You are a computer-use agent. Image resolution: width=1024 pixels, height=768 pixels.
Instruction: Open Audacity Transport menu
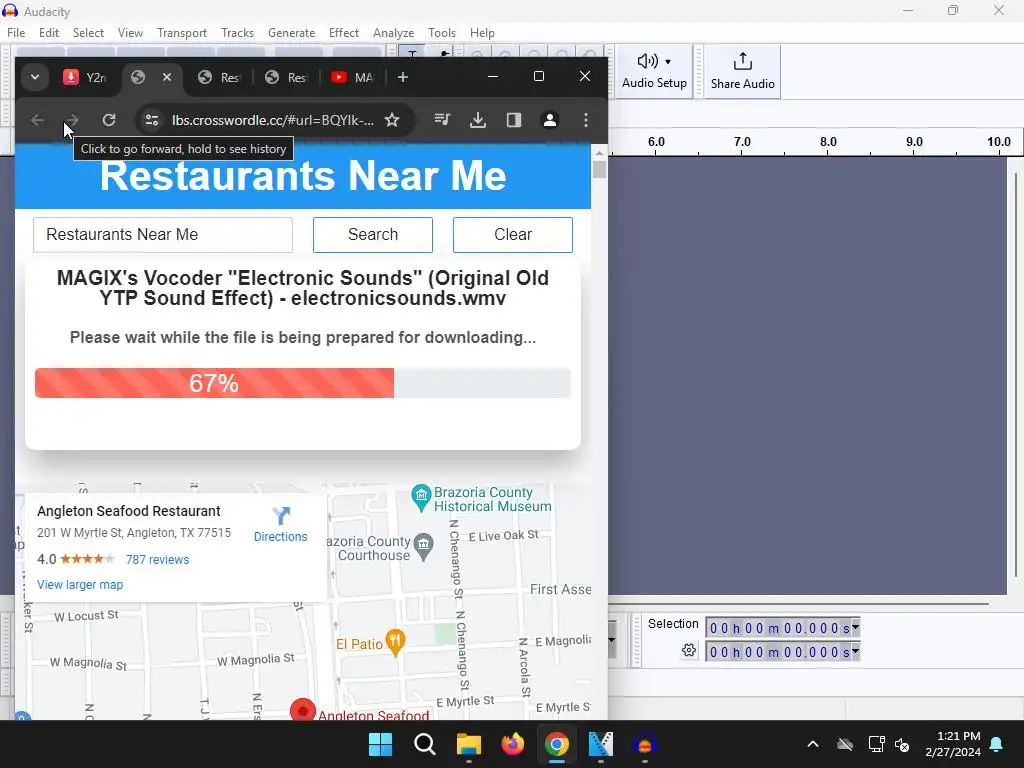click(x=182, y=33)
